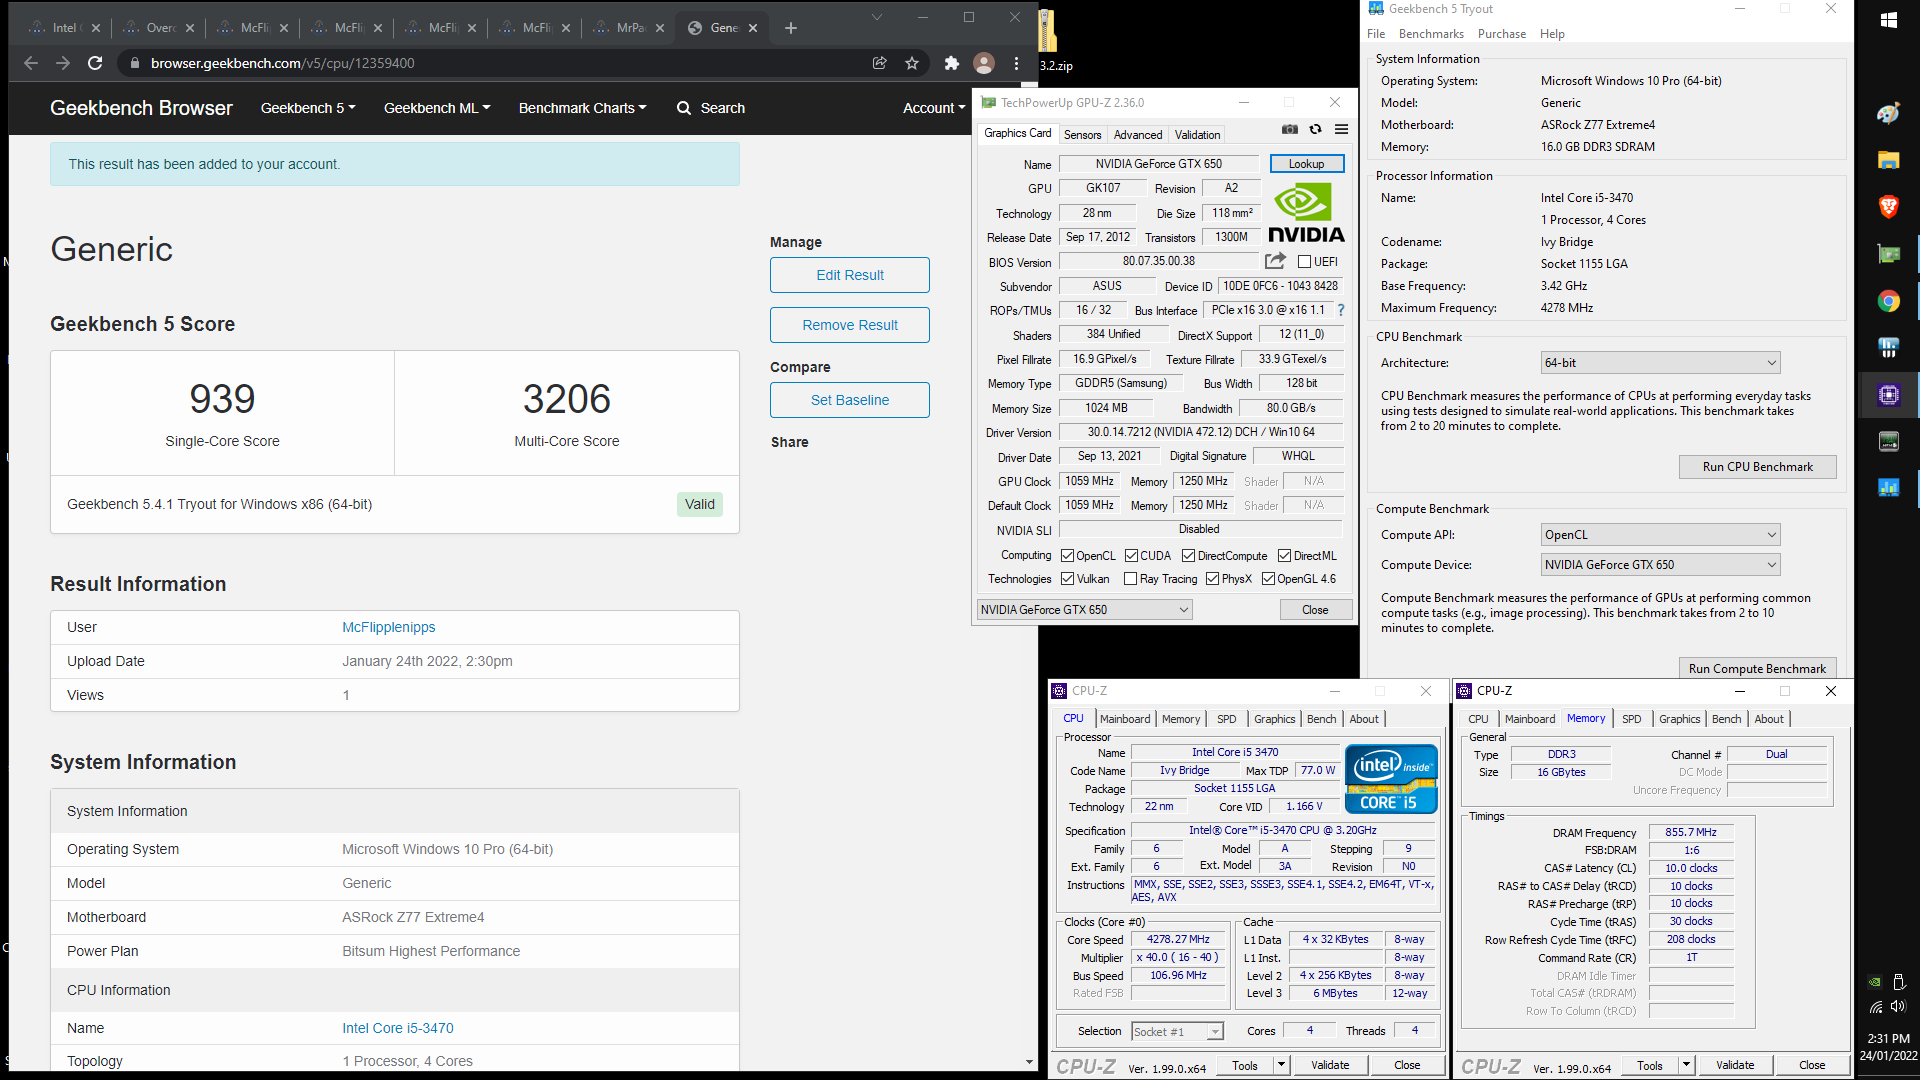
Task: Open Chrome extensions puzzle icon
Action: tap(952, 63)
